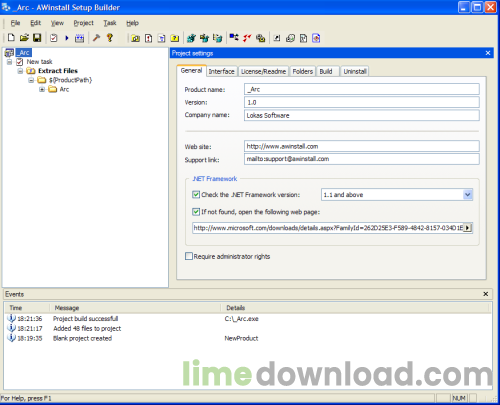
Task: Open the Help menu
Action: coord(132,23)
